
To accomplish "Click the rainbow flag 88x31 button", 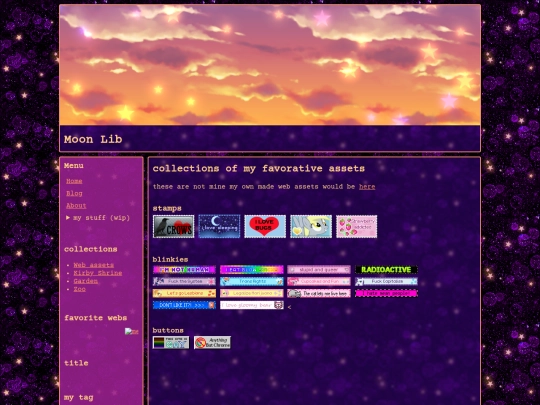I will pos(171,343).
